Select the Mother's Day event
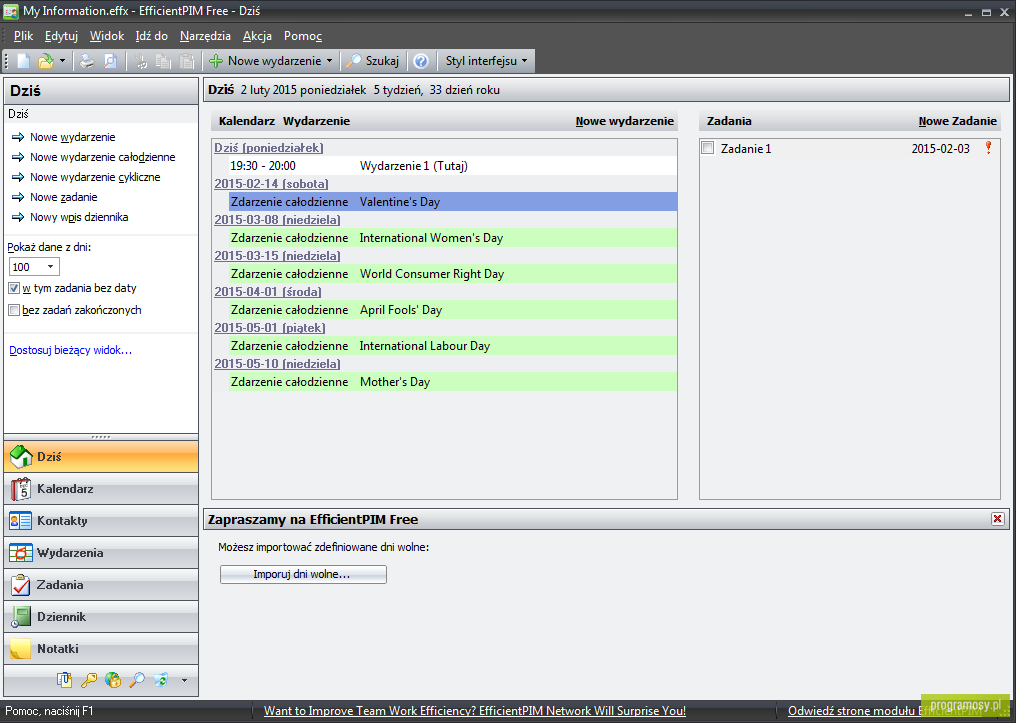The image size is (1016, 723). click(x=453, y=382)
